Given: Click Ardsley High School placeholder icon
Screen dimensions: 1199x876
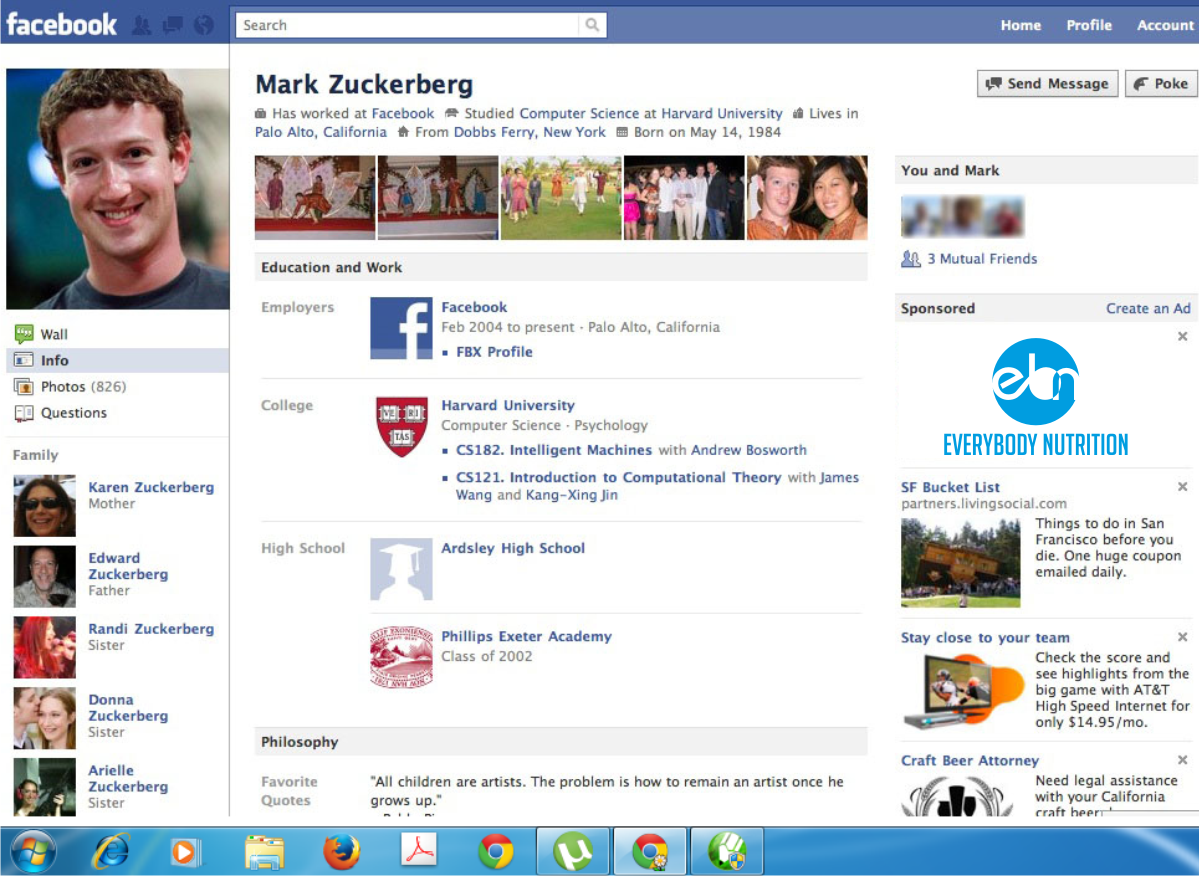Looking at the screenshot, I should [401, 569].
